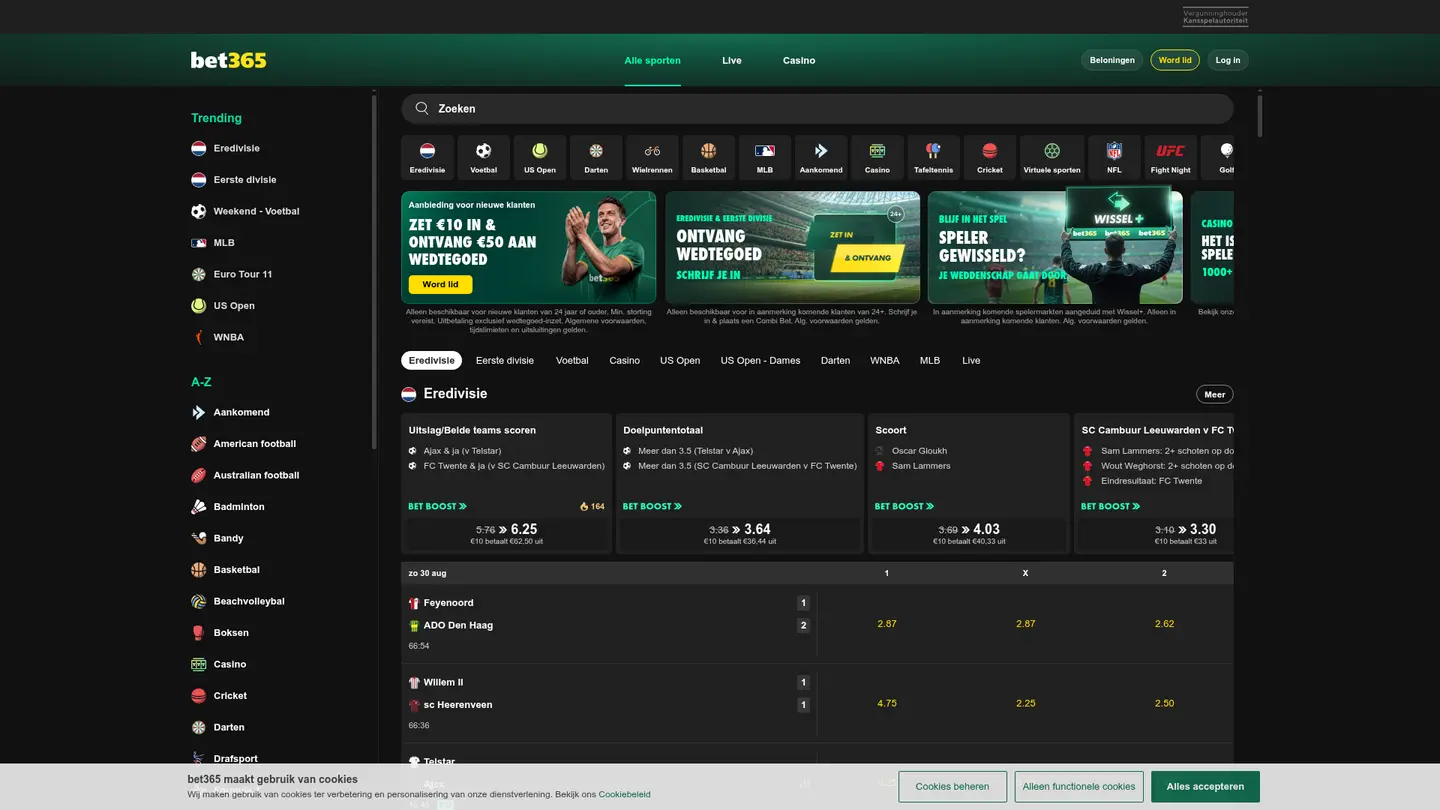This screenshot has height=810, width=1440.
Task: Select the 3.64 boosted odds
Action: (740, 534)
